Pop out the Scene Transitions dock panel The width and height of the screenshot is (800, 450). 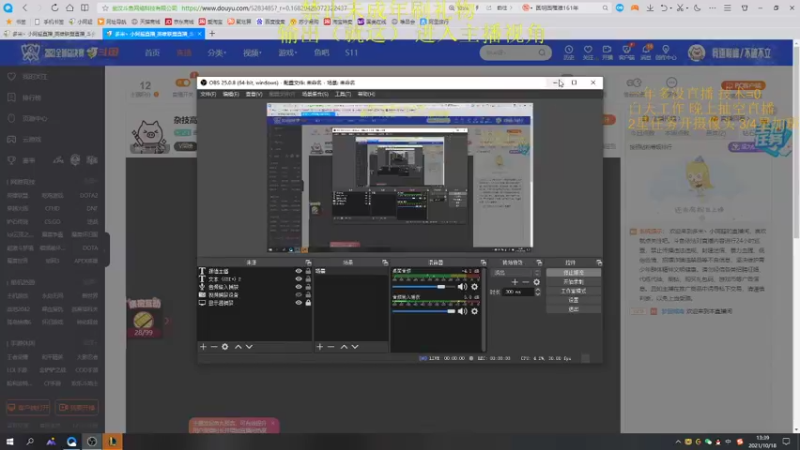pos(539,262)
